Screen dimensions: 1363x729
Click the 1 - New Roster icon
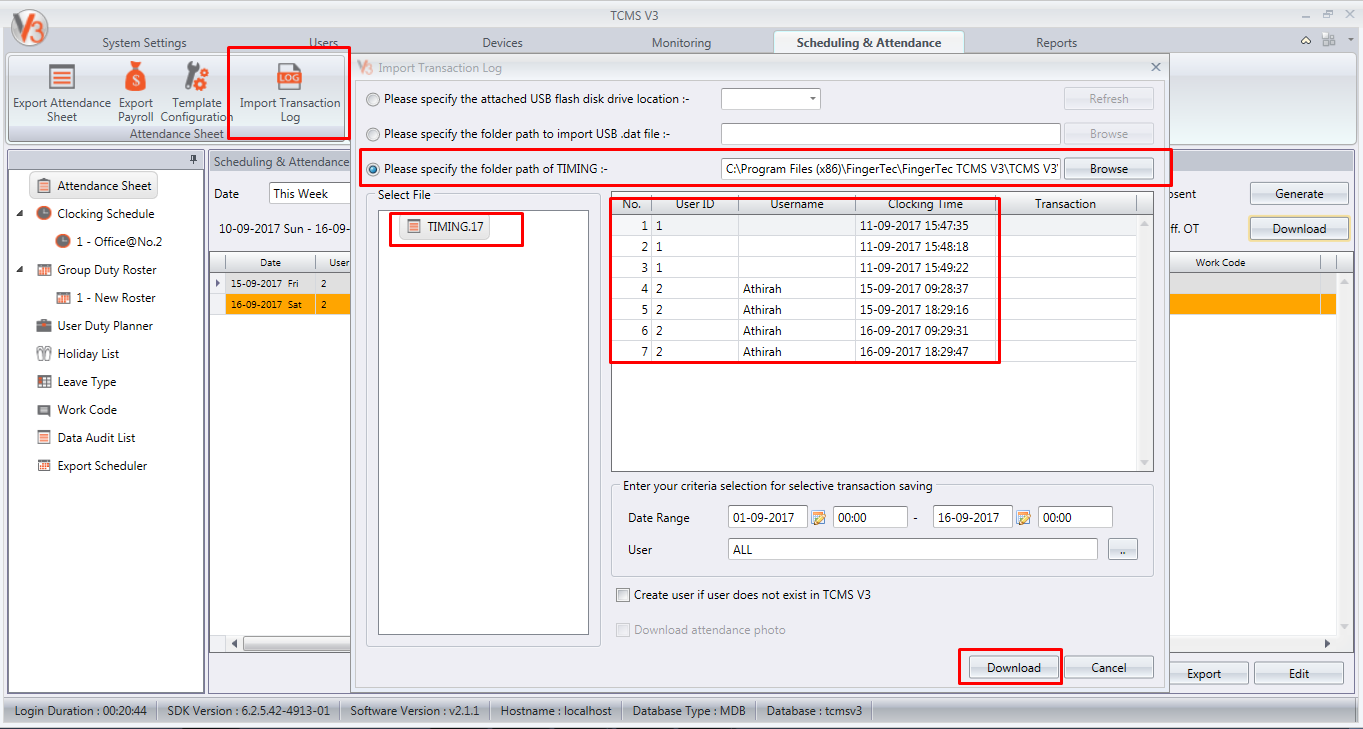(63, 298)
